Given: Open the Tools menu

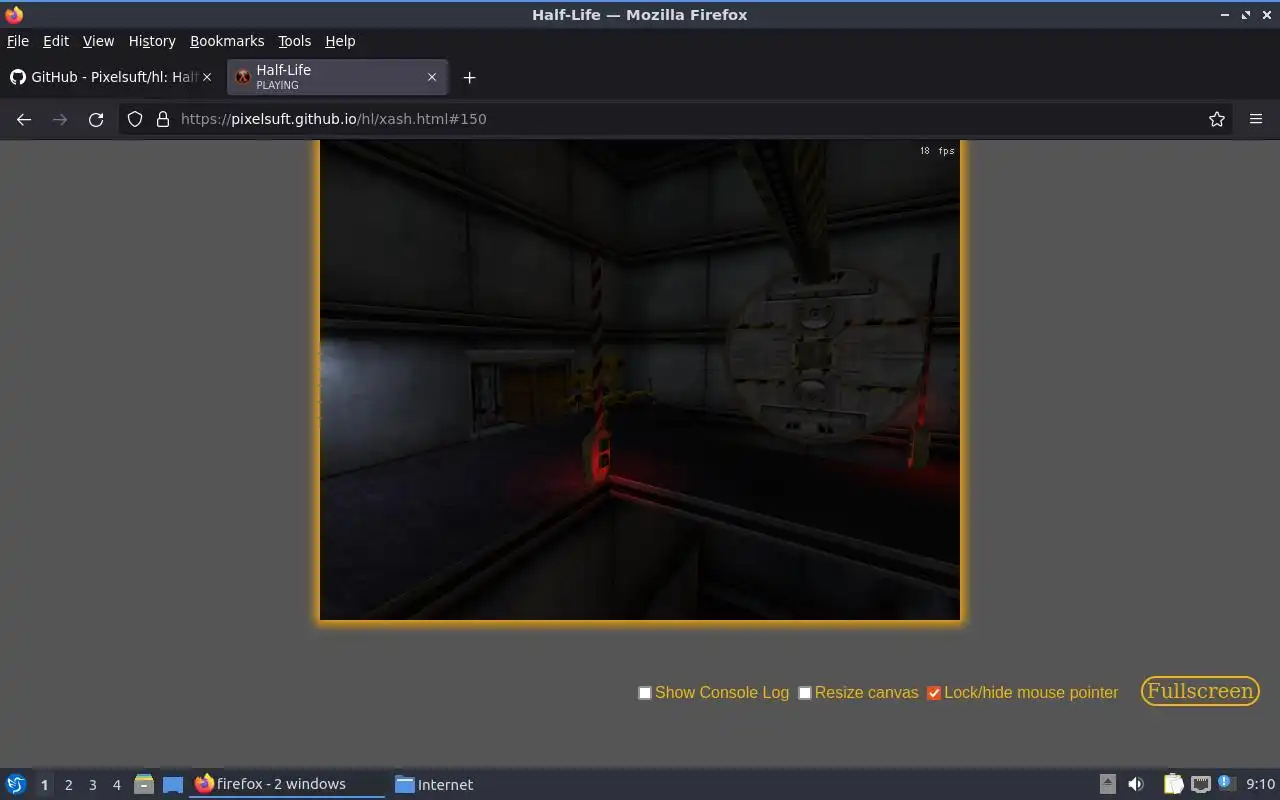Looking at the screenshot, I should [x=294, y=41].
